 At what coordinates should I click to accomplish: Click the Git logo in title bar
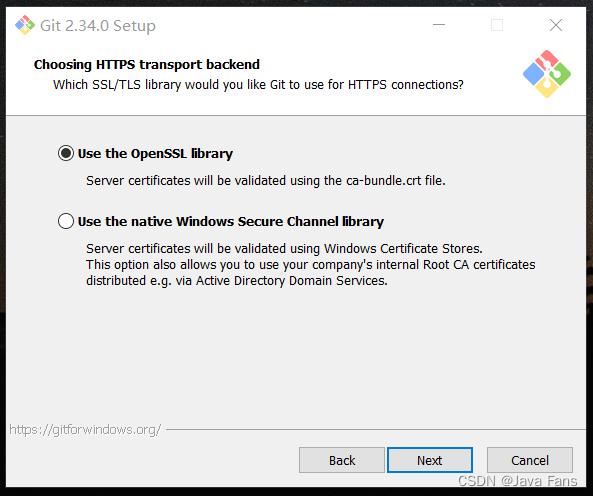tap(25, 25)
